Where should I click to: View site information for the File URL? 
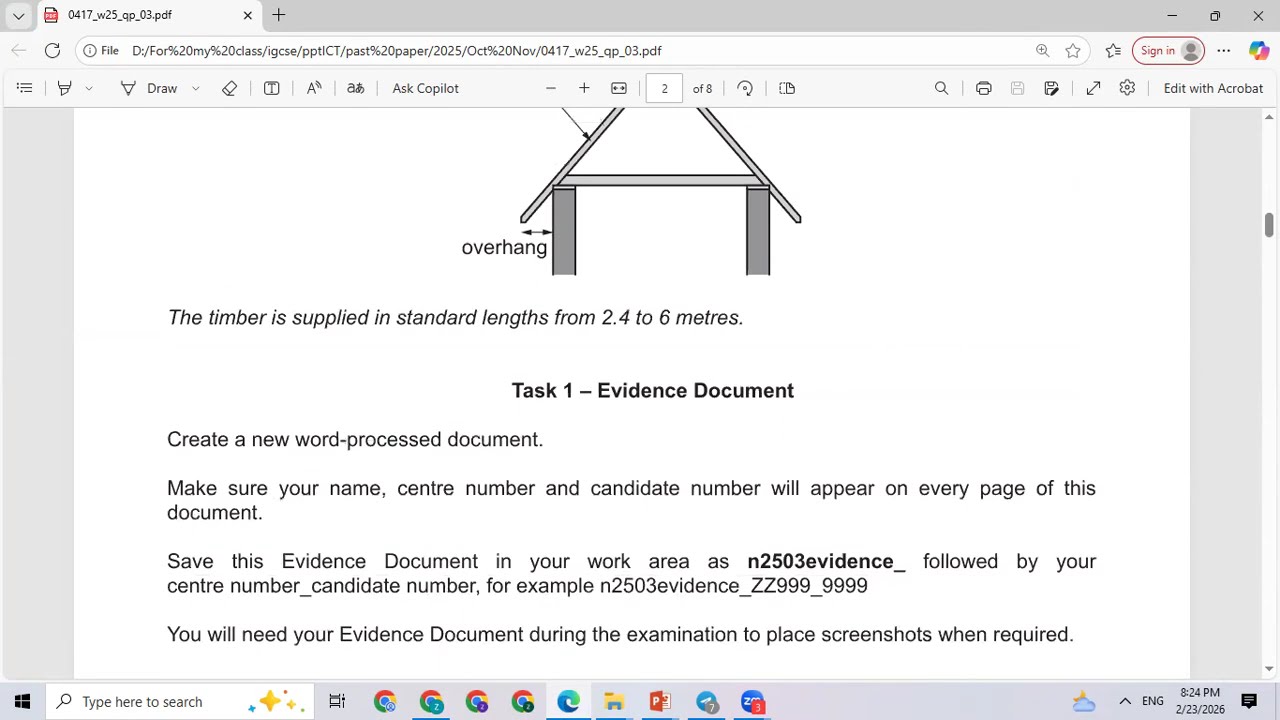point(101,50)
